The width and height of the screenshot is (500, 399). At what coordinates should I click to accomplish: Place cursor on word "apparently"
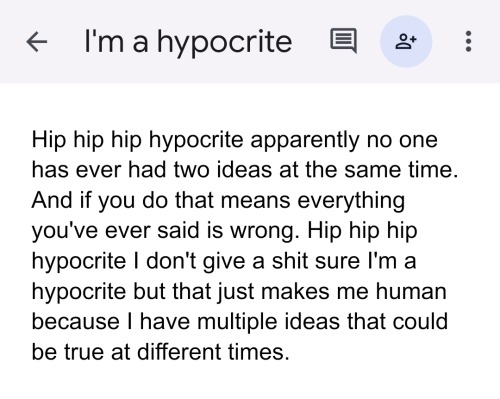pos(305,140)
